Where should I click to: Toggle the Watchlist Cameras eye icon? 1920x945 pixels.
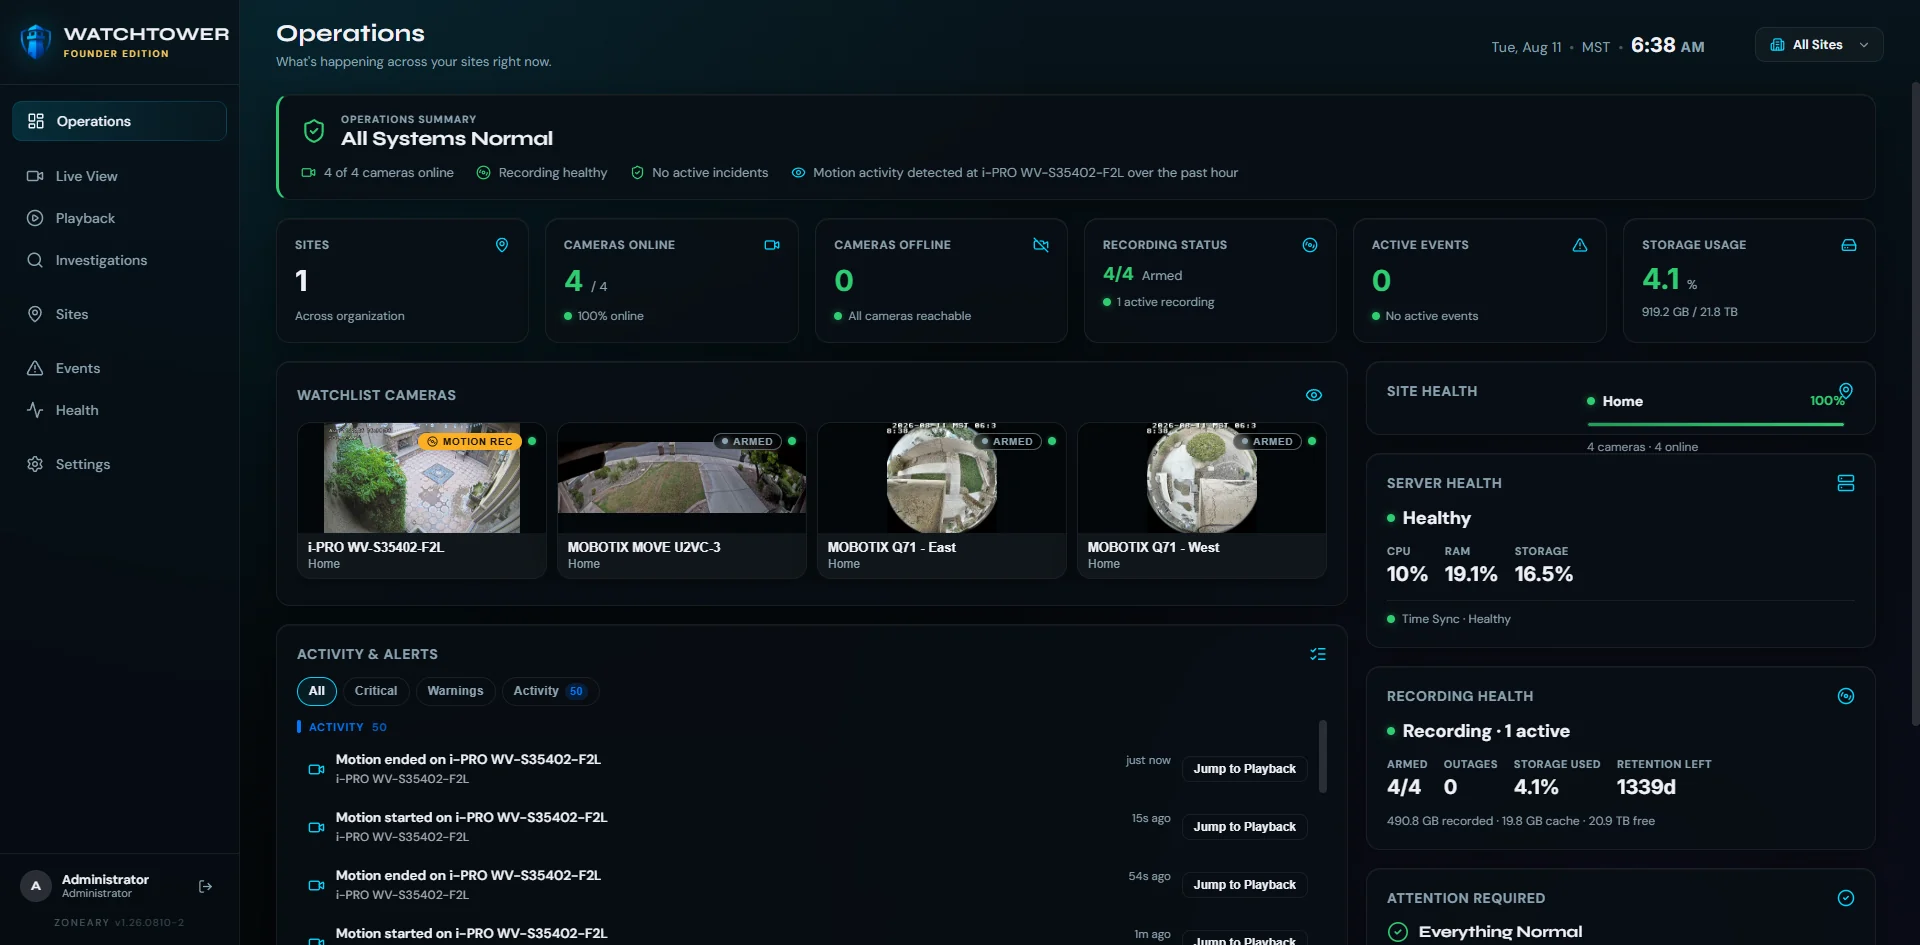[1314, 395]
